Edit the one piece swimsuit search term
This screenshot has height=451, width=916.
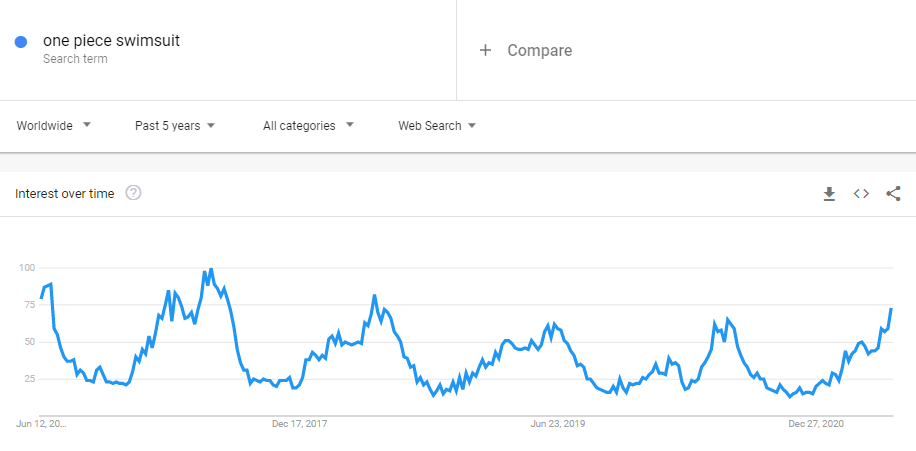click(111, 41)
